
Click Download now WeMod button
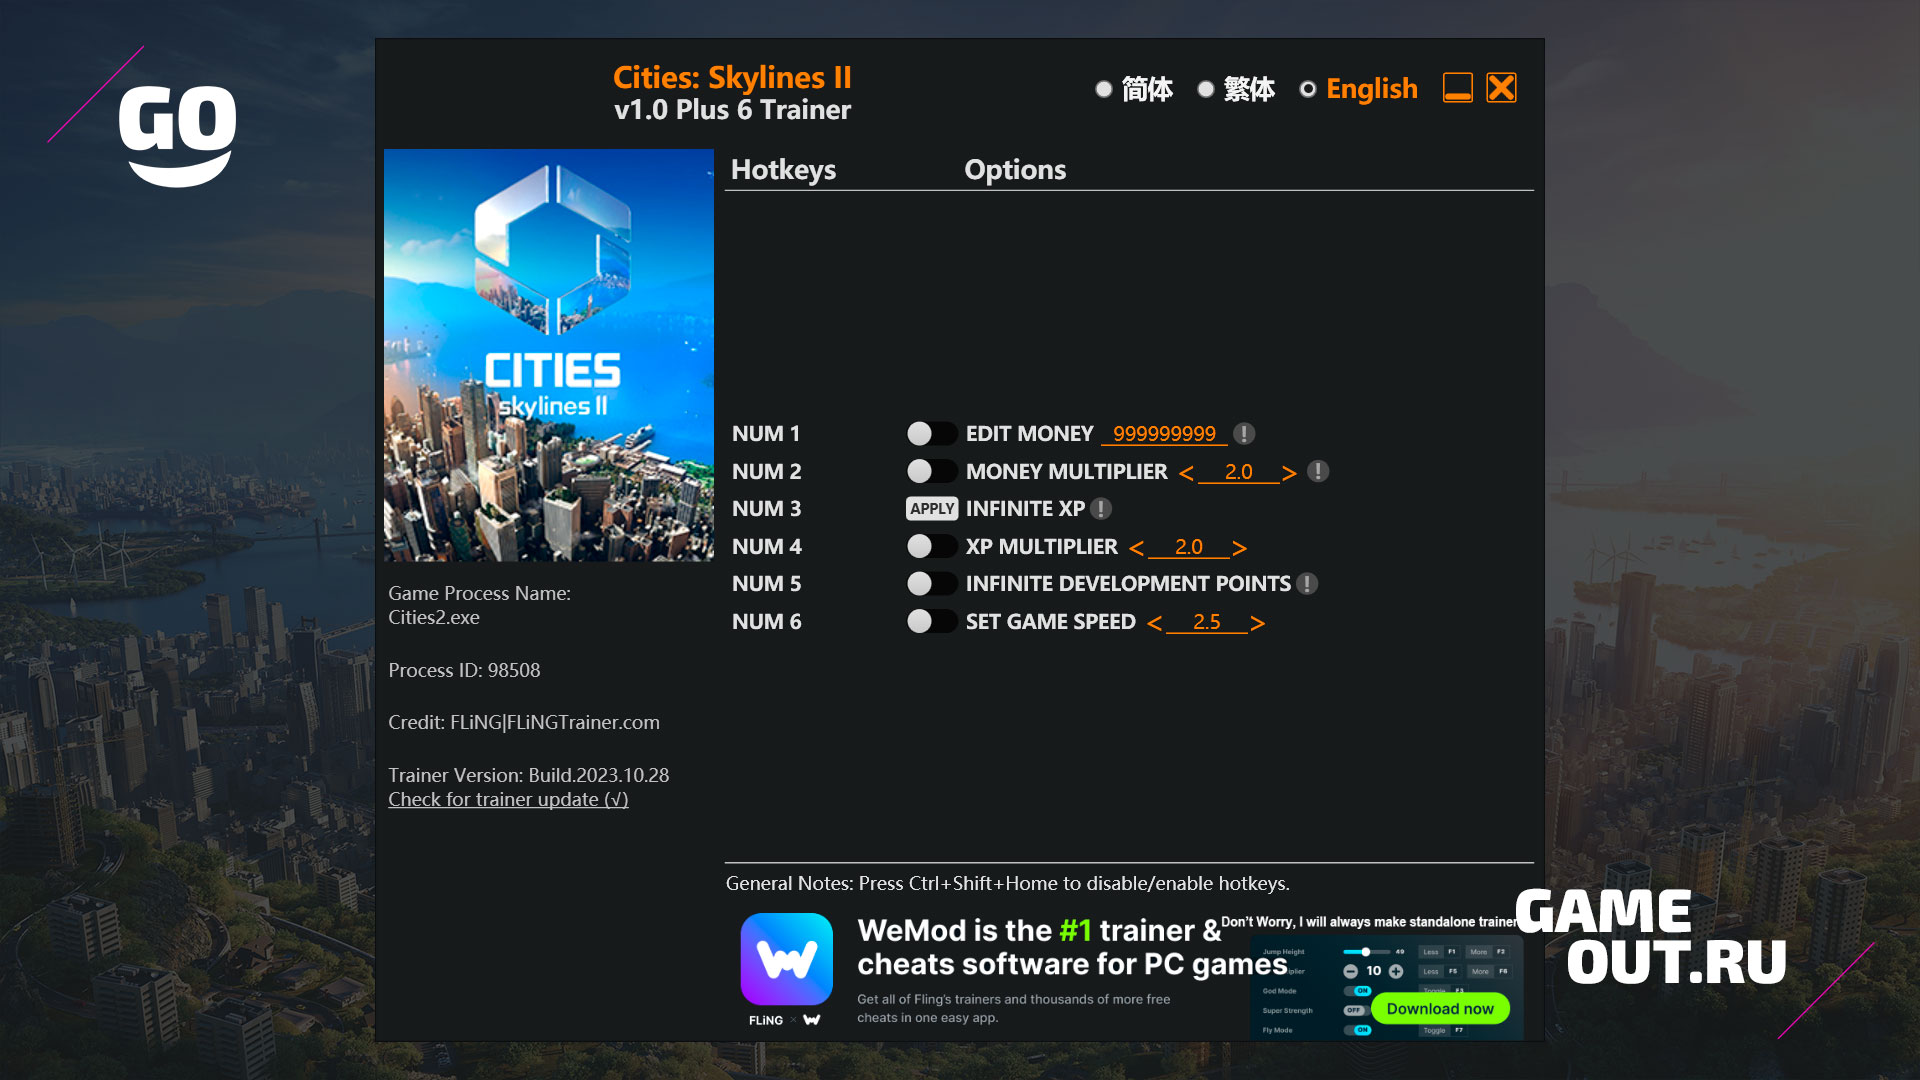1437,1009
